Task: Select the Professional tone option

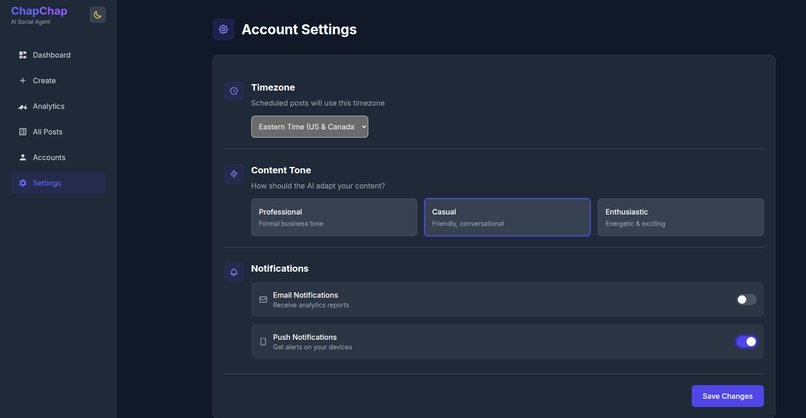Action: click(334, 217)
